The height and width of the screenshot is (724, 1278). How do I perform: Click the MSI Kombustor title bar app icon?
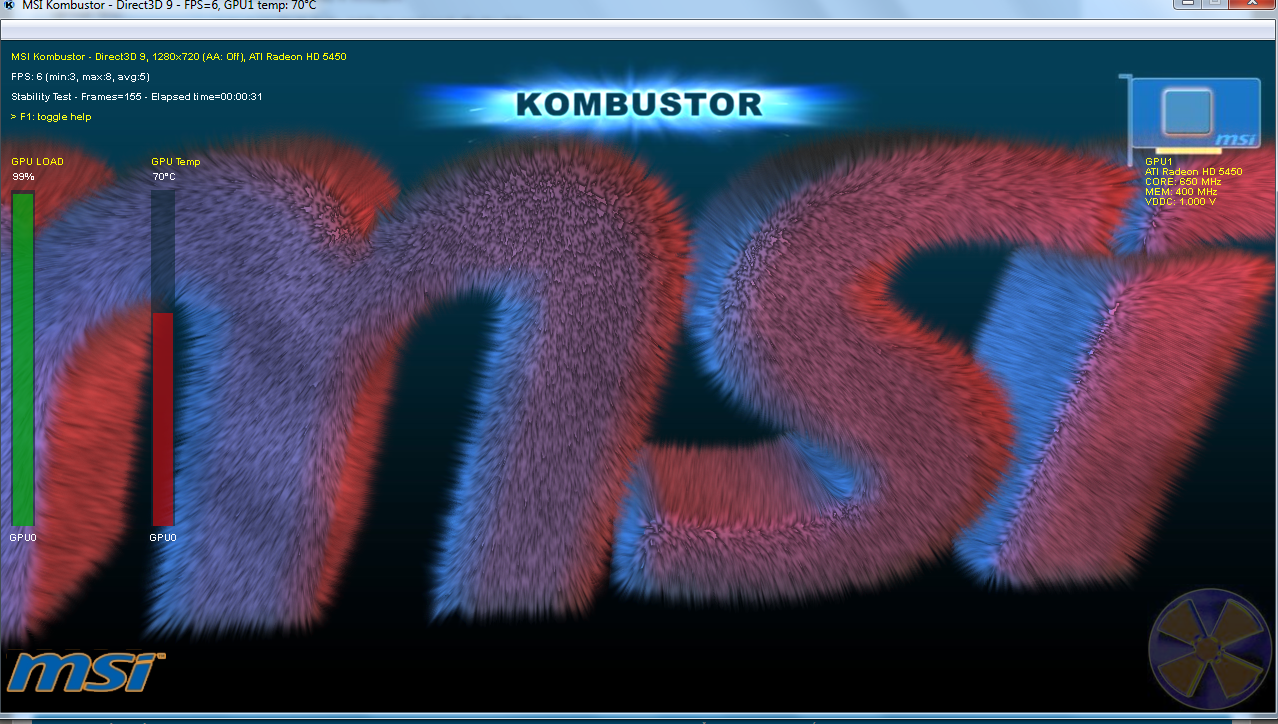tap(10, 6)
